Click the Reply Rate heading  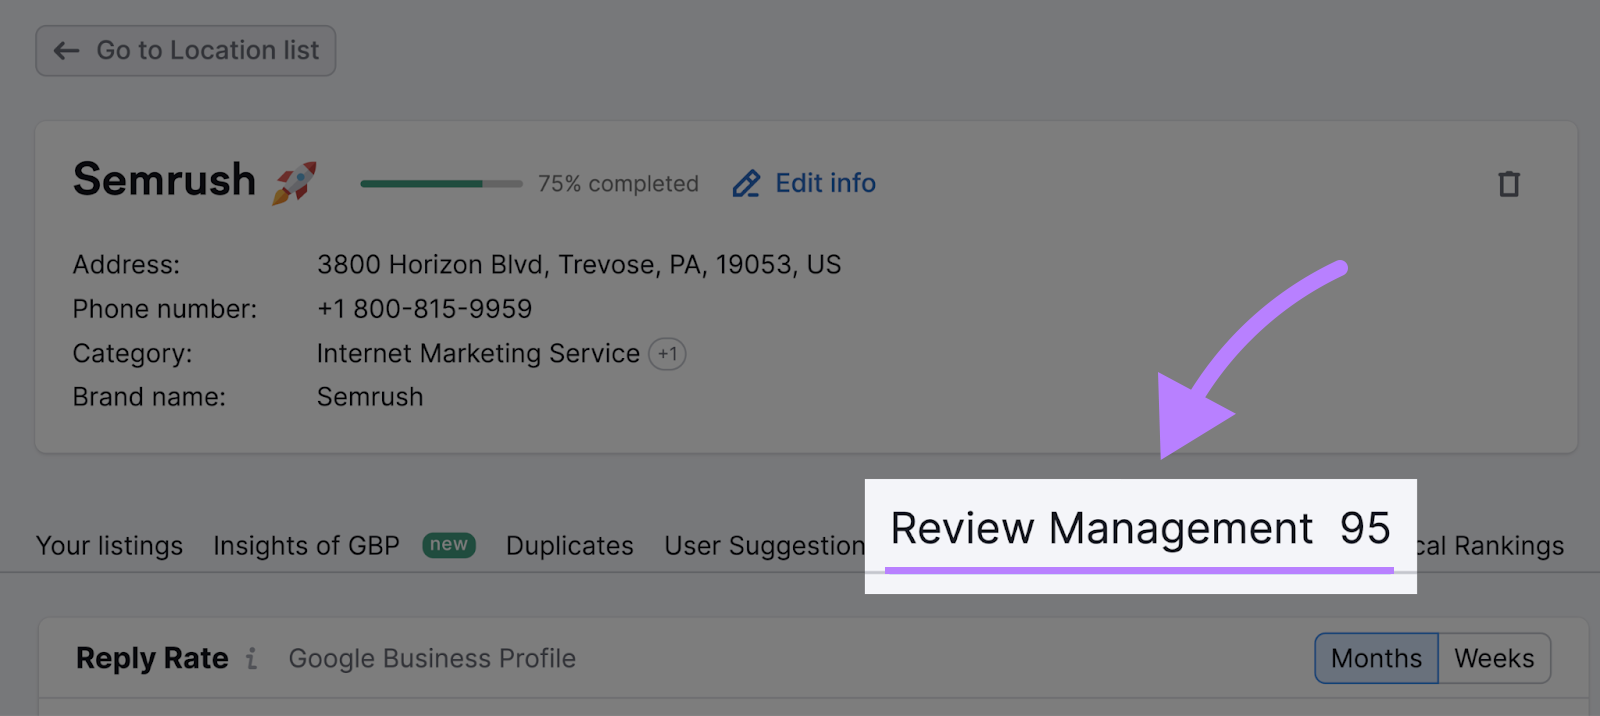pos(152,659)
